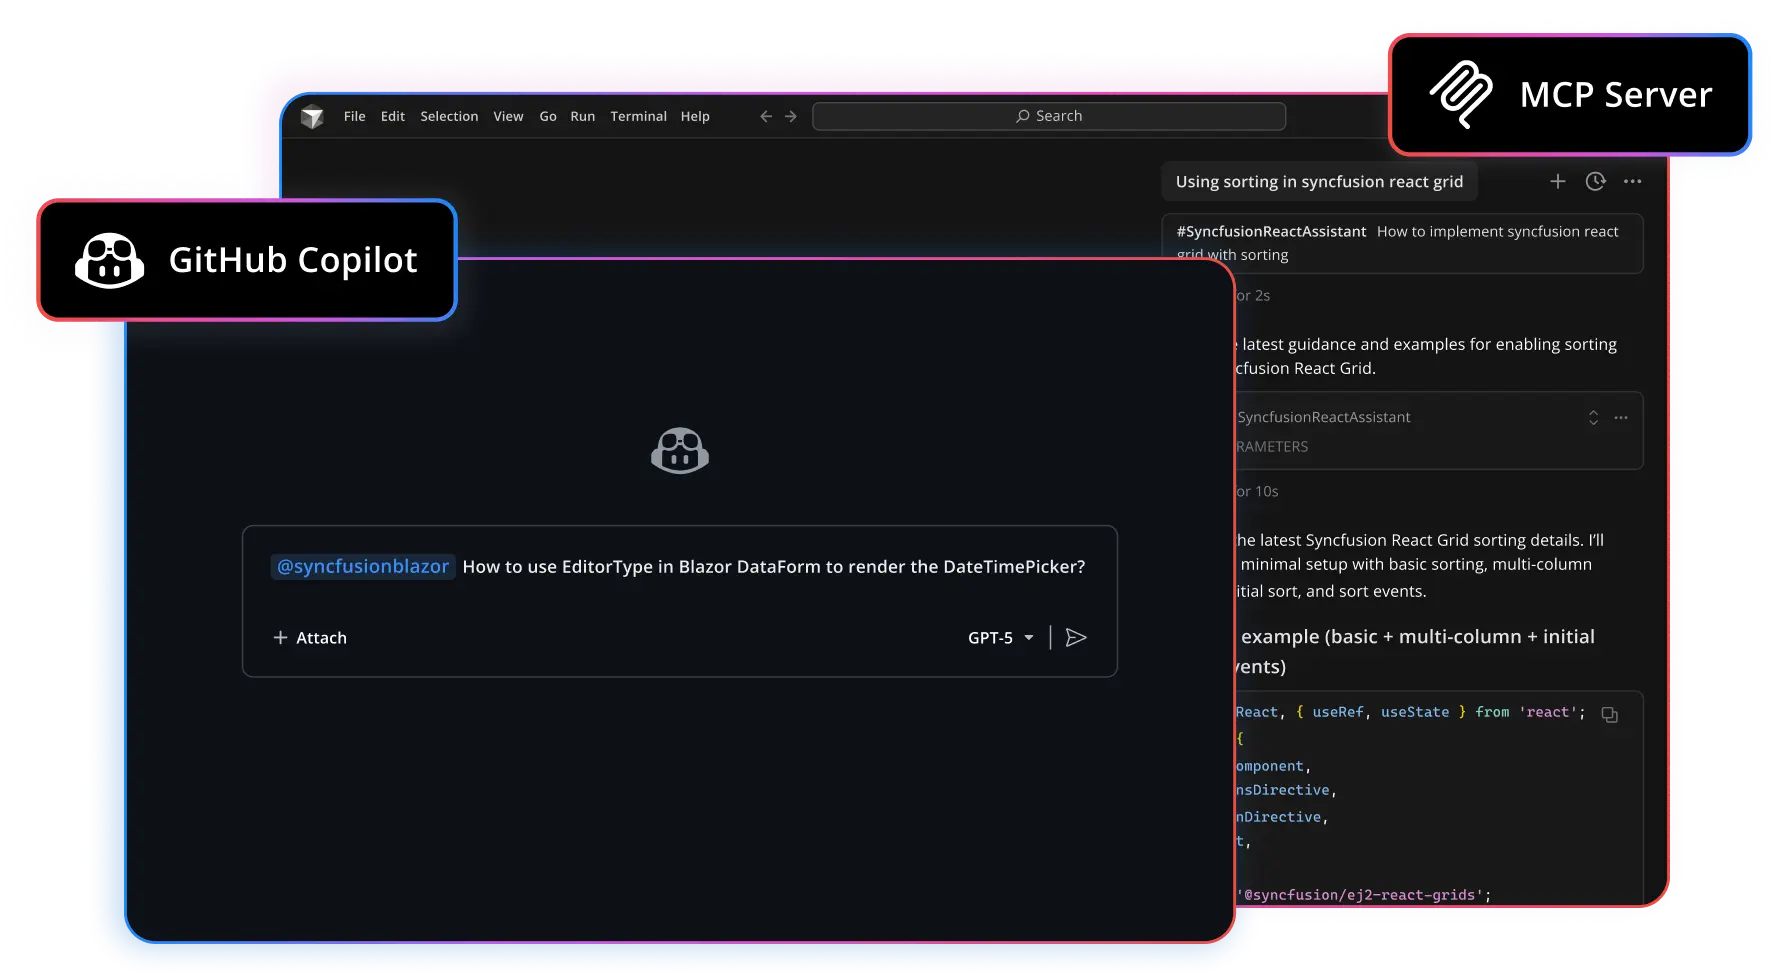Open the chat panel more-options ellipsis
The height and width of the screenshot is (977, 1786).
[1633, 181]
